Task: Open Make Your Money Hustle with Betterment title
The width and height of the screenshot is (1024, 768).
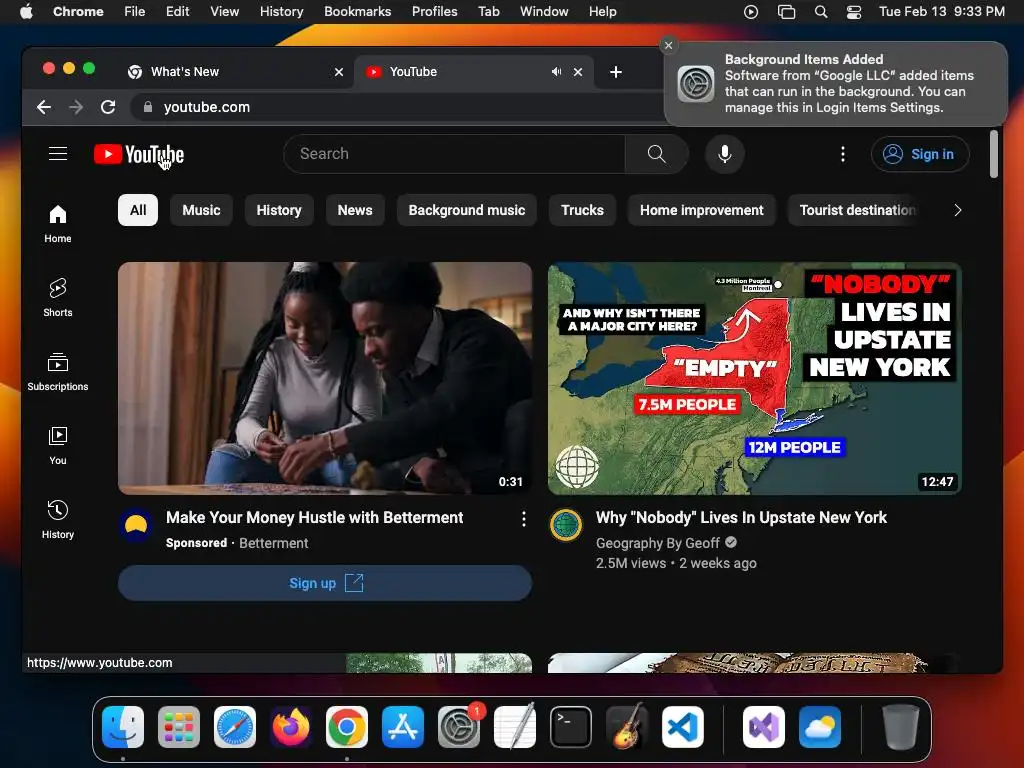Action: click(314, 518)
